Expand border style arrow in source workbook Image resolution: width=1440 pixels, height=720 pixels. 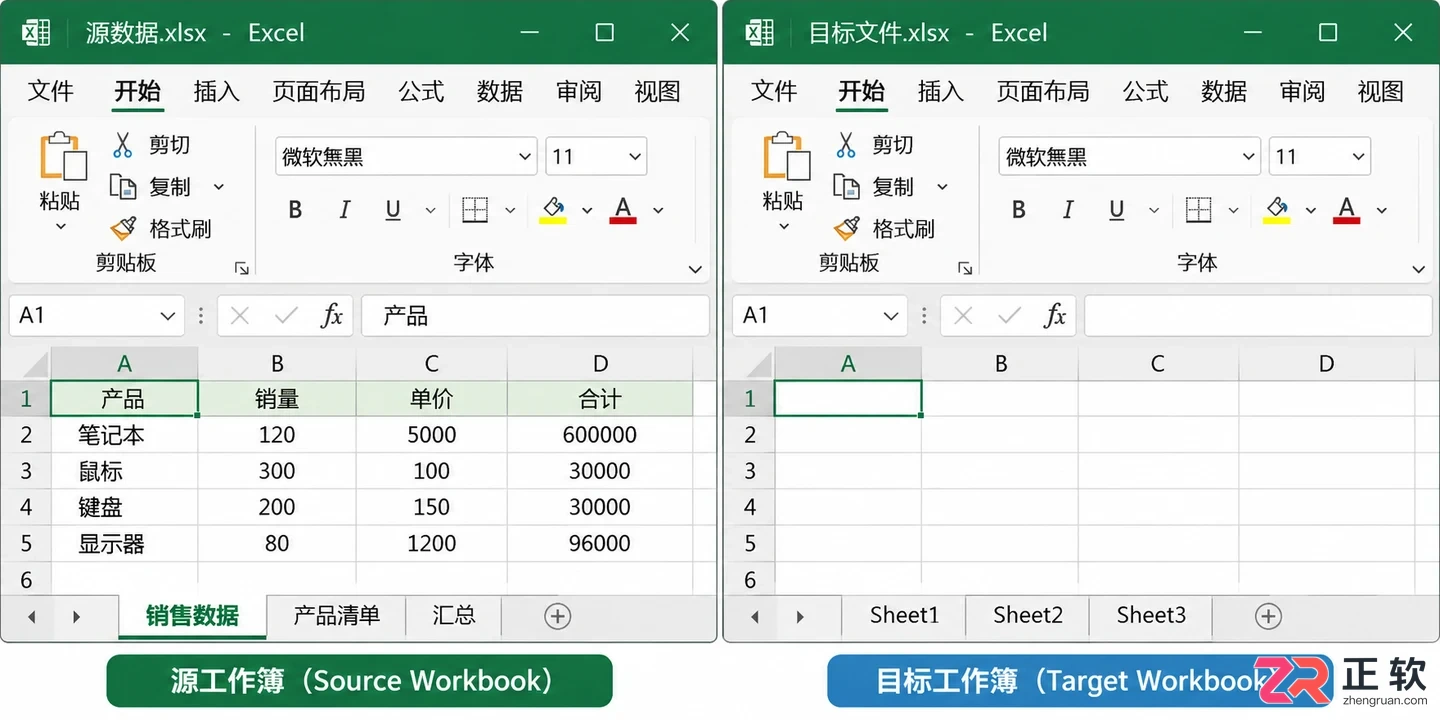click(510, 210)
